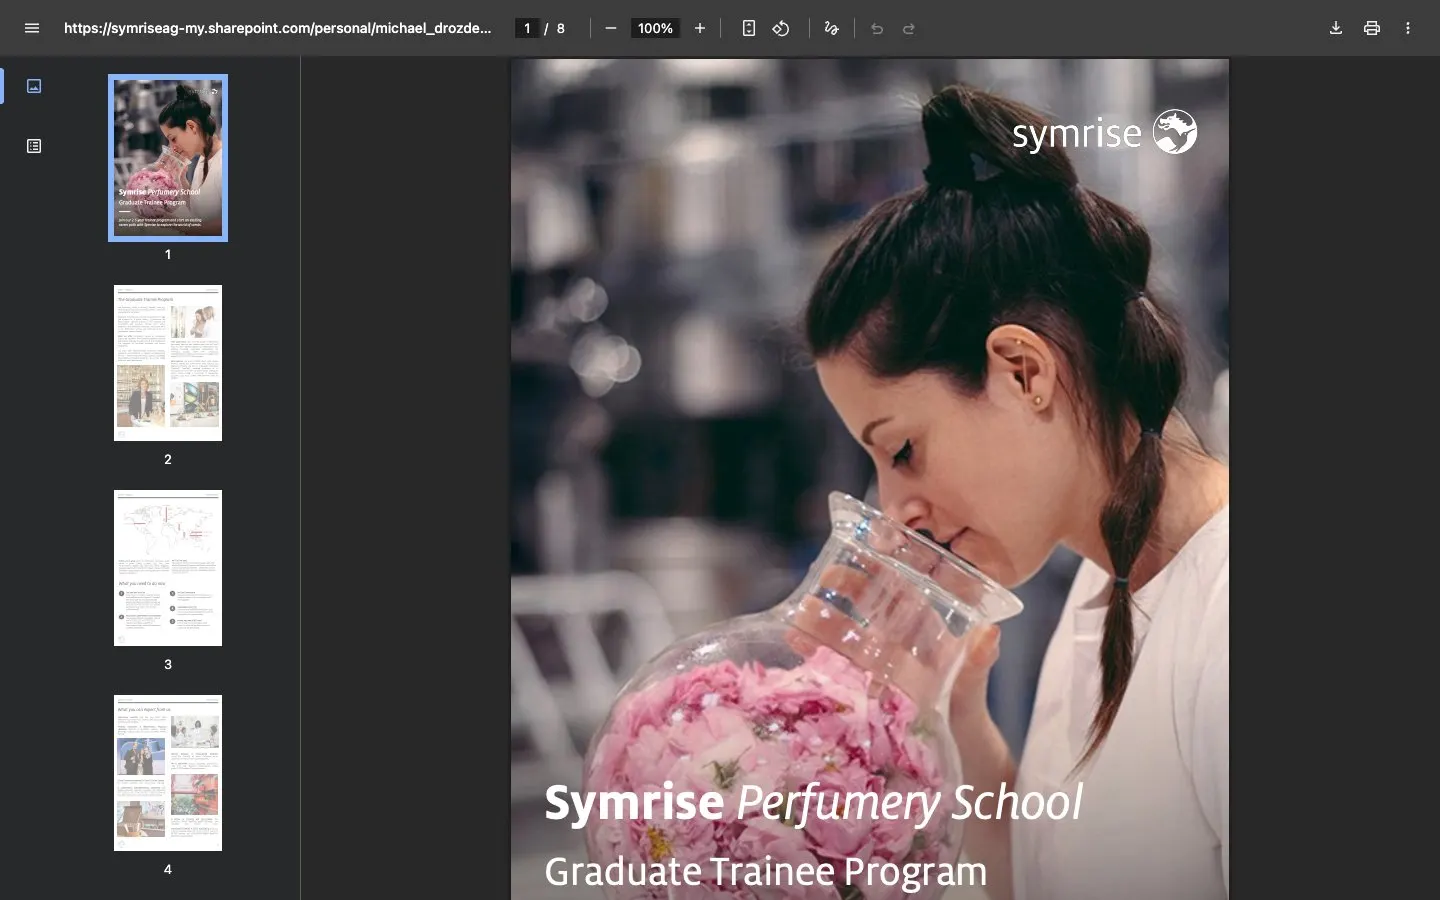Click the fit to page button

pos(749,28)
